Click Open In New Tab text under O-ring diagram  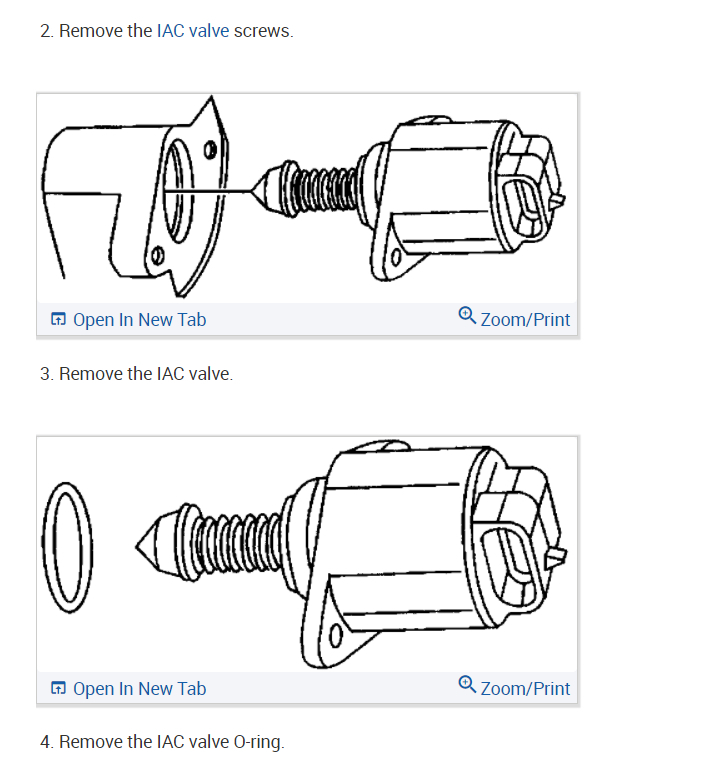[x=140, y=688]
